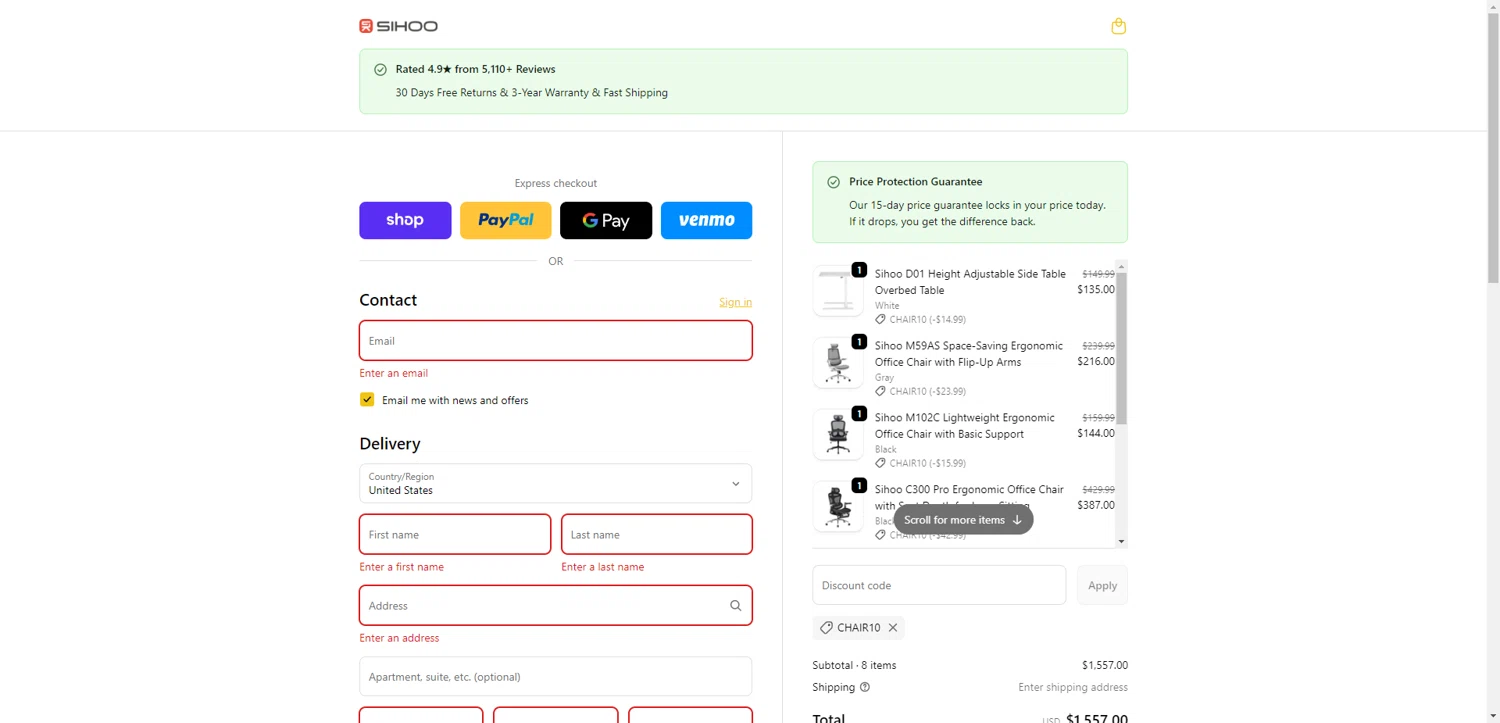Pay using Google Pay
This screenshot has width=1500, height=723.
click(x=606, y=220)
